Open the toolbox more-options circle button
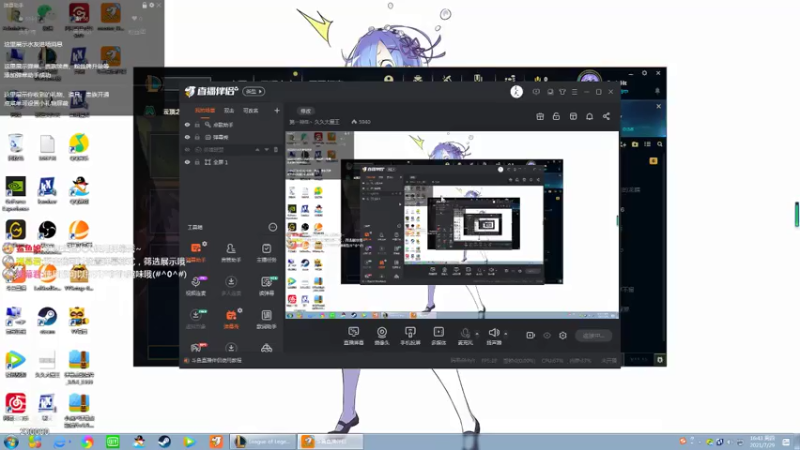Image resolution: width=800 pixels, height=450 pixels. [272, 227]
